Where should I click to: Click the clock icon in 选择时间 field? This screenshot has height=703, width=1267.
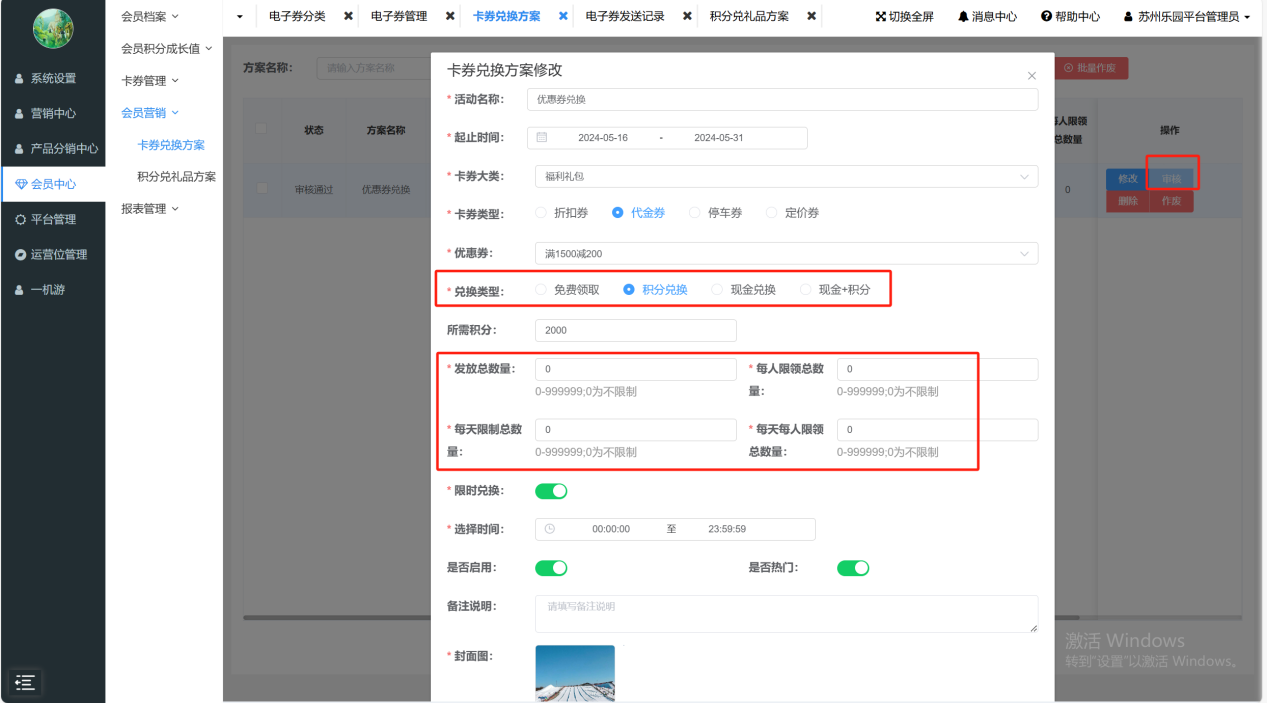click(549, 529)
